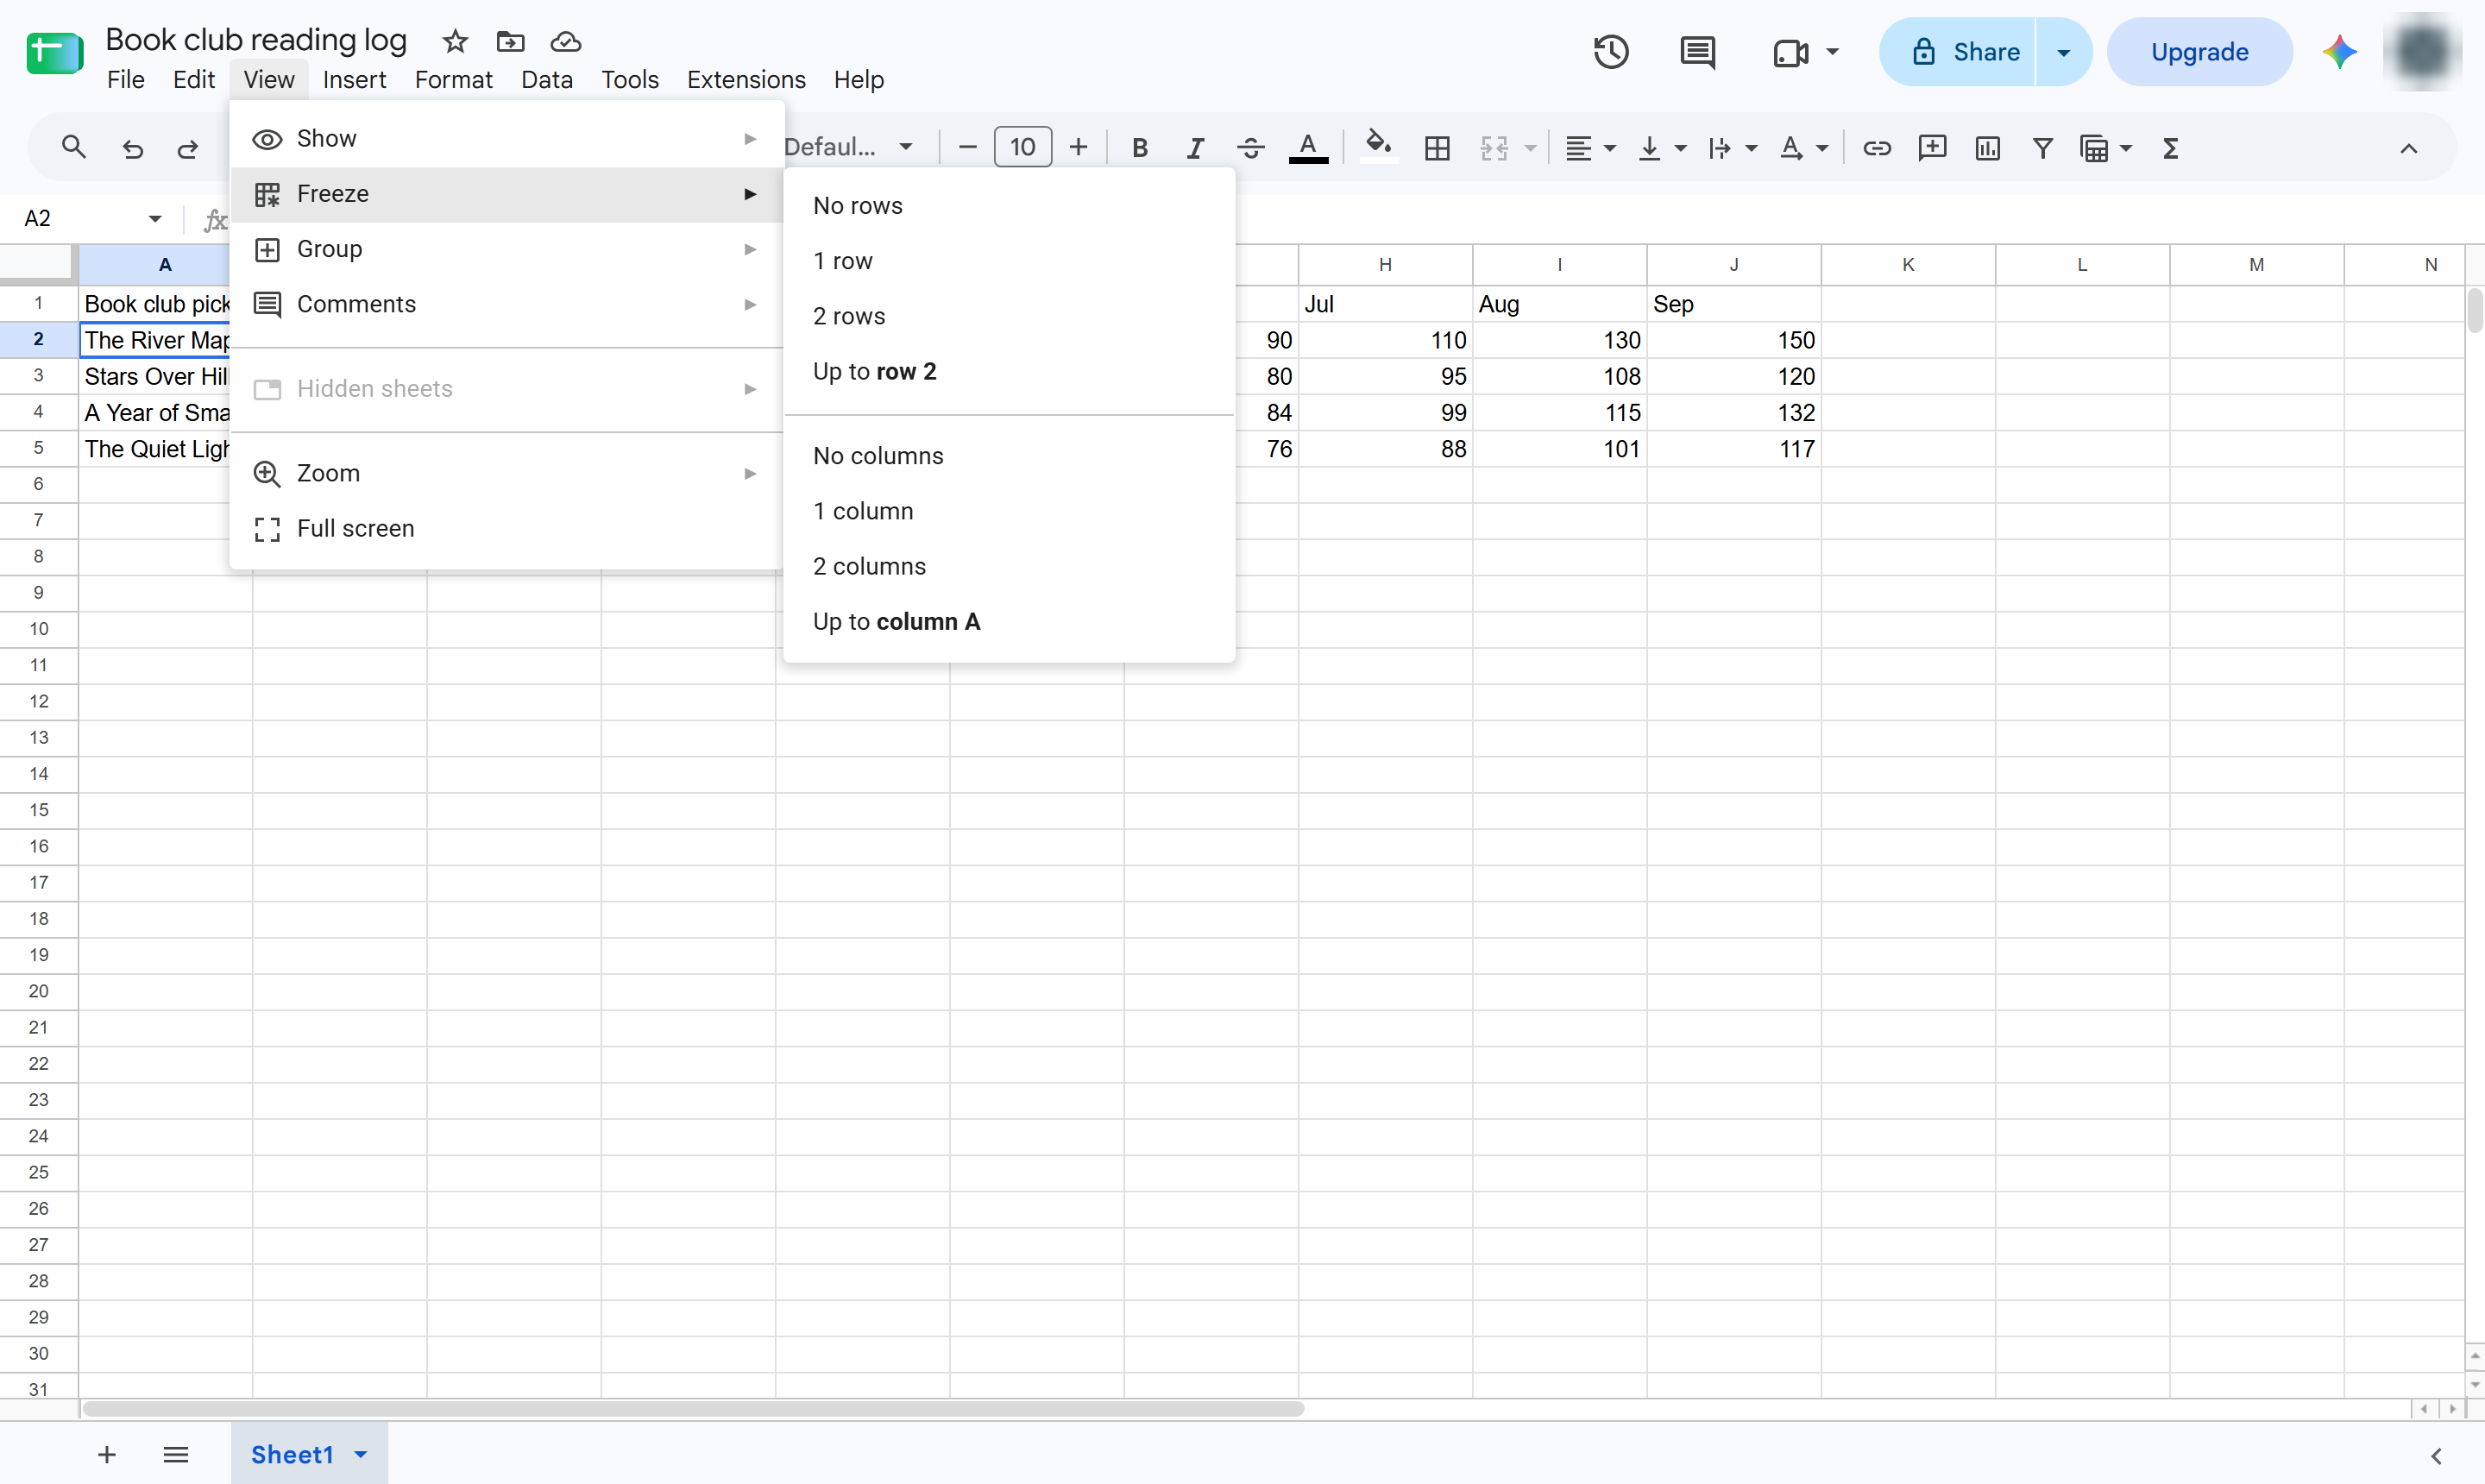Open the fill color picker
Image resolution: width=2485 pixels, height=1484 pixels.
click(x=1379, y=148)
